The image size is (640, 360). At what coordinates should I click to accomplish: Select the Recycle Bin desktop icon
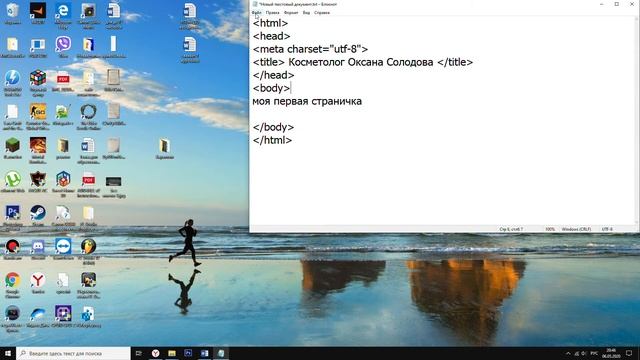(13, 13)
